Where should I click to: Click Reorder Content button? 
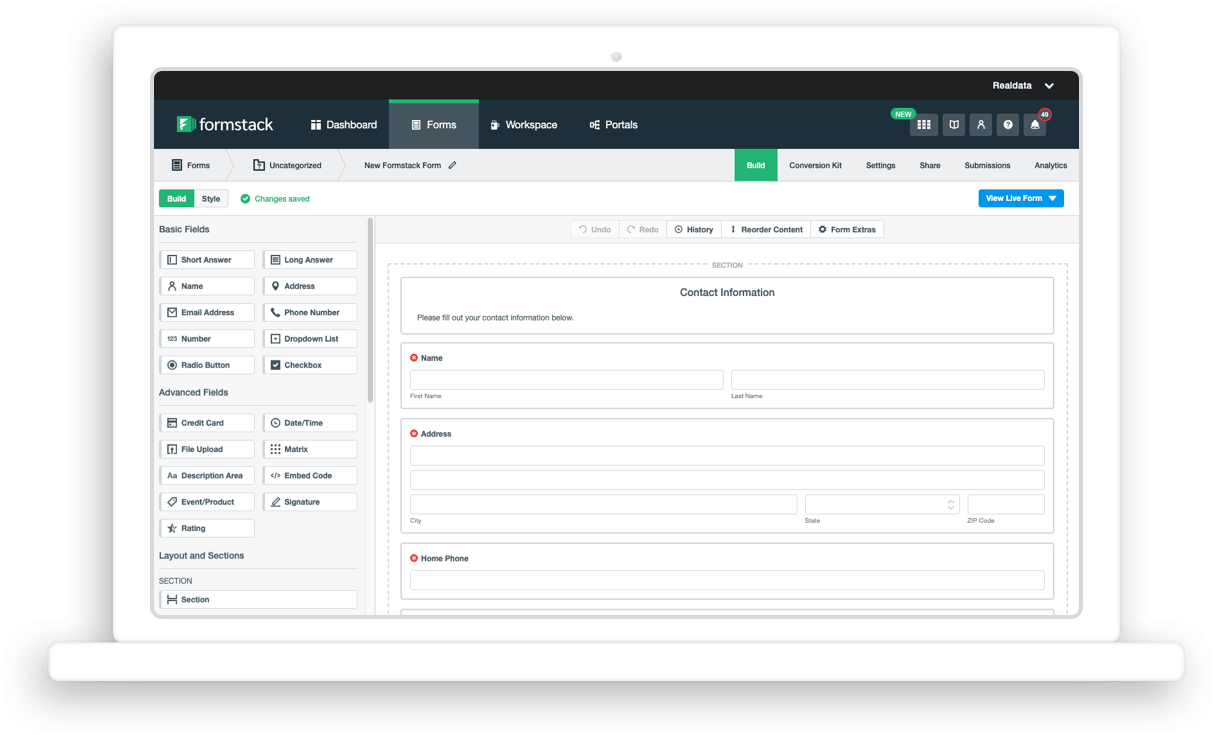(766, 230)
